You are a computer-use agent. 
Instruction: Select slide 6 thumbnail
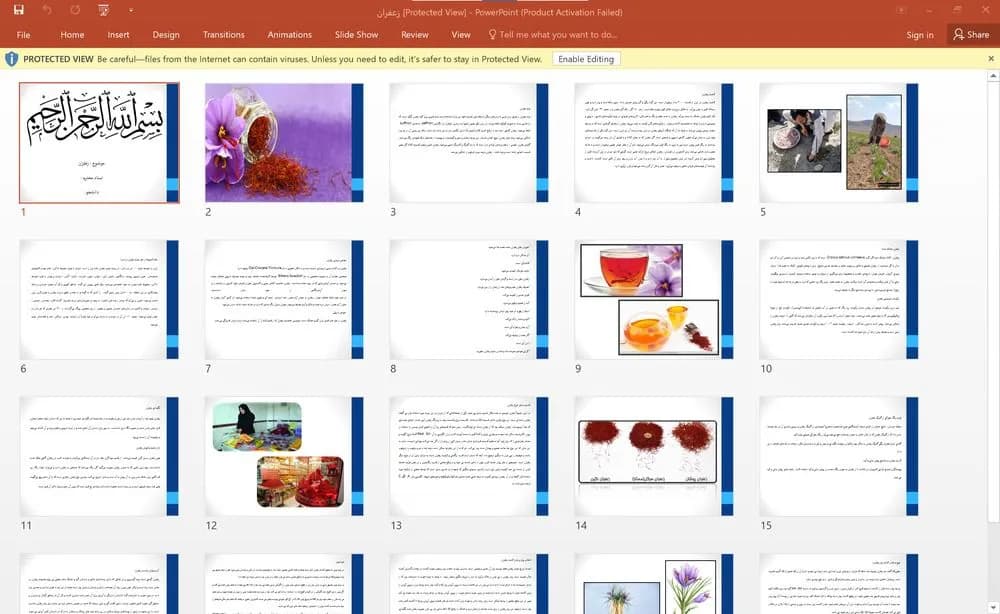pos(99,300)
